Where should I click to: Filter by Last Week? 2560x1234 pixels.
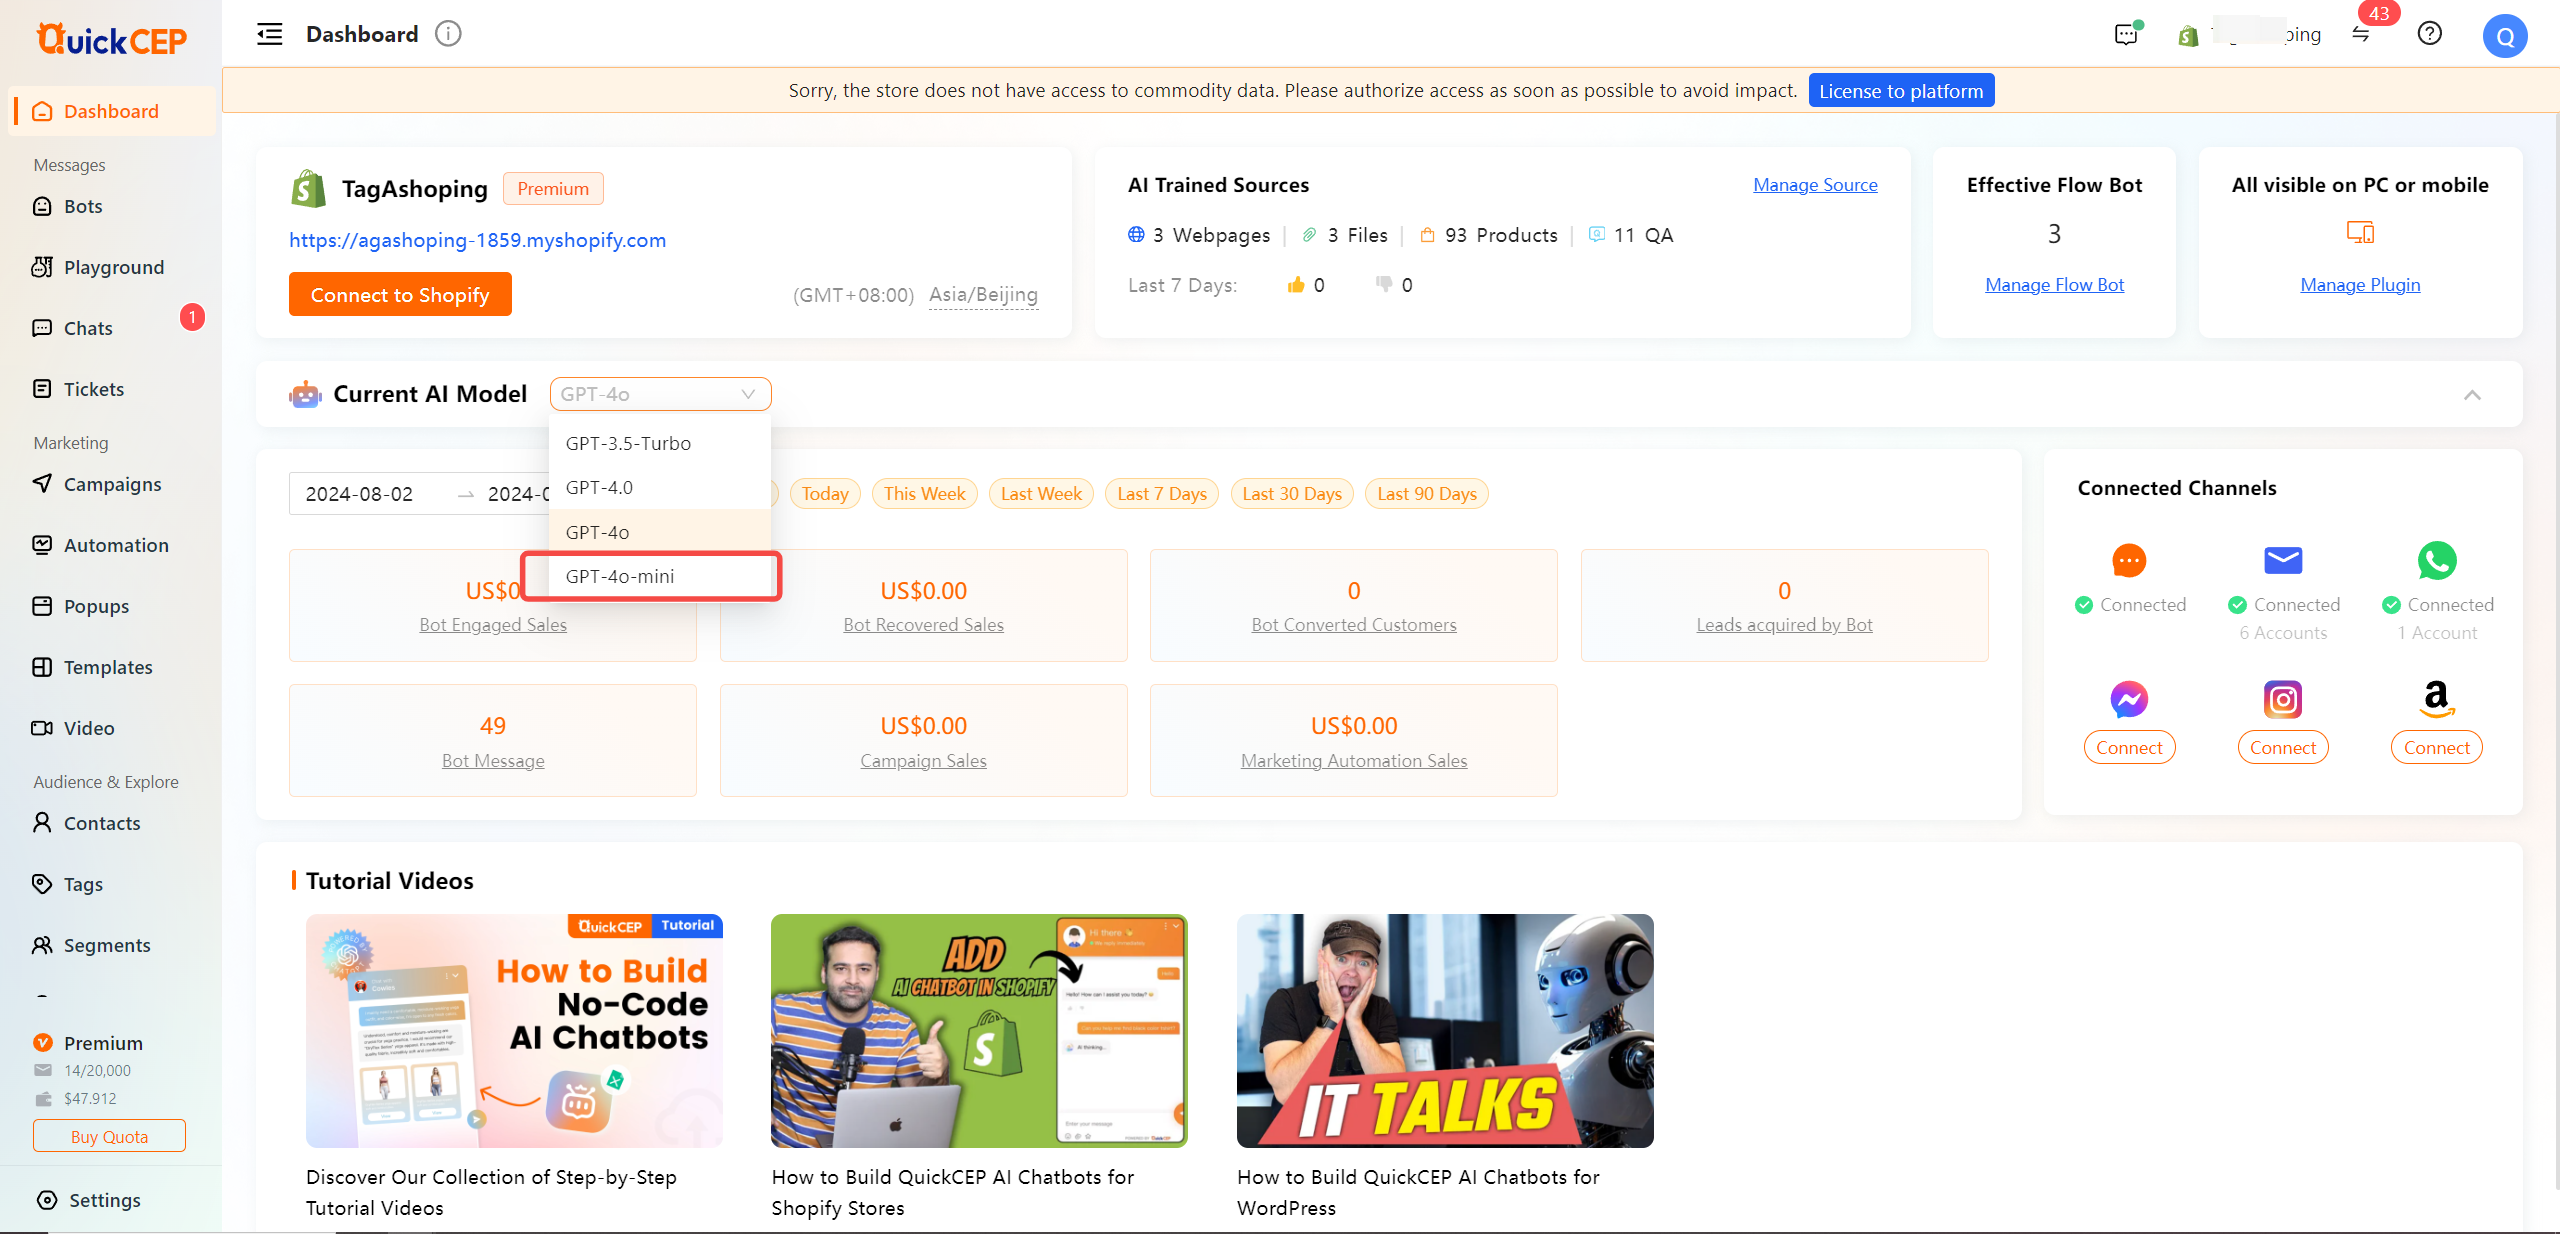tap(1041, 493)
